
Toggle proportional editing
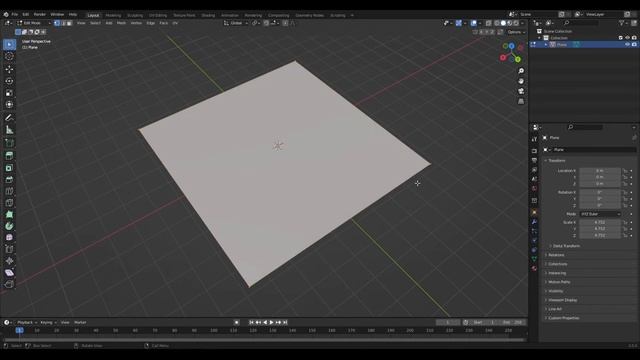click(285, 23)
